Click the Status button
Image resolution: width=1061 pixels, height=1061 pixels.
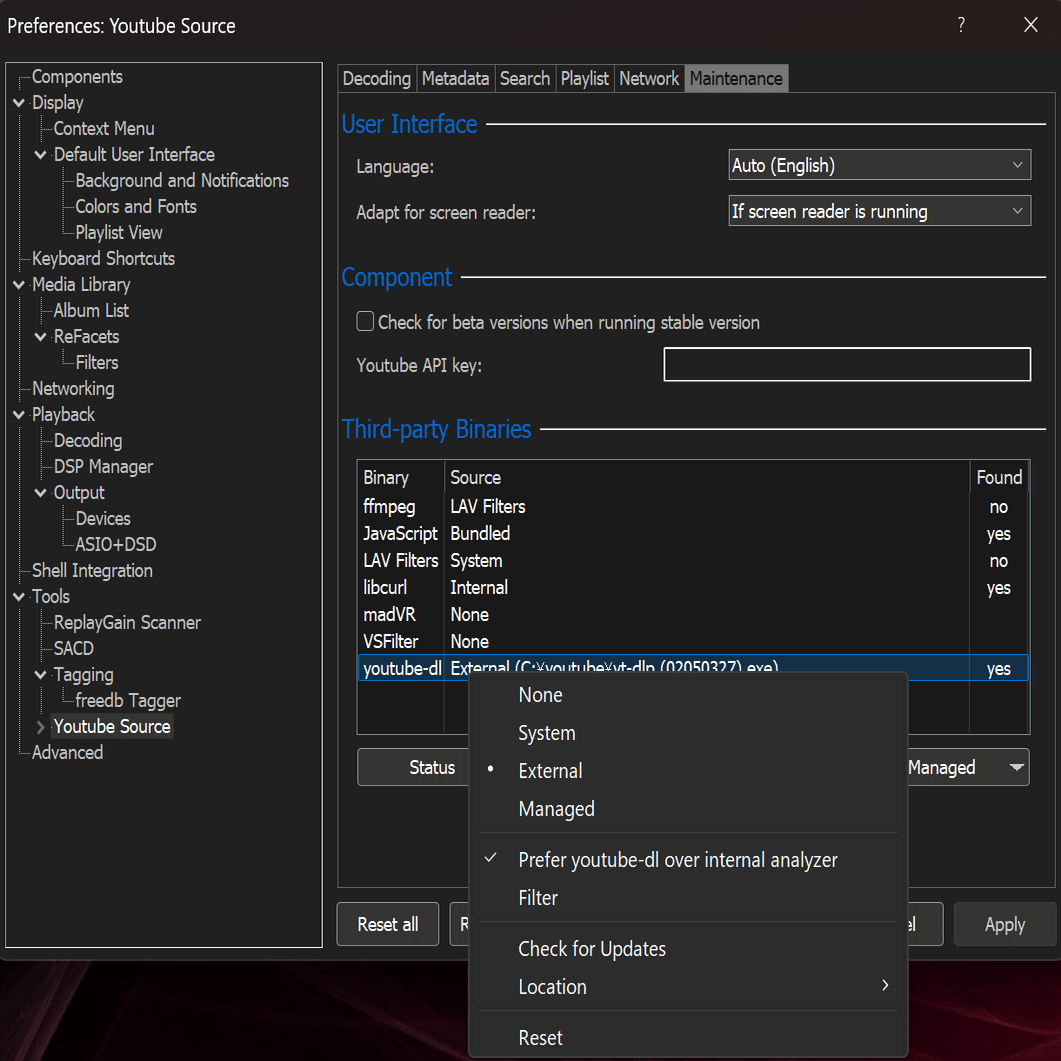[432, 767]
